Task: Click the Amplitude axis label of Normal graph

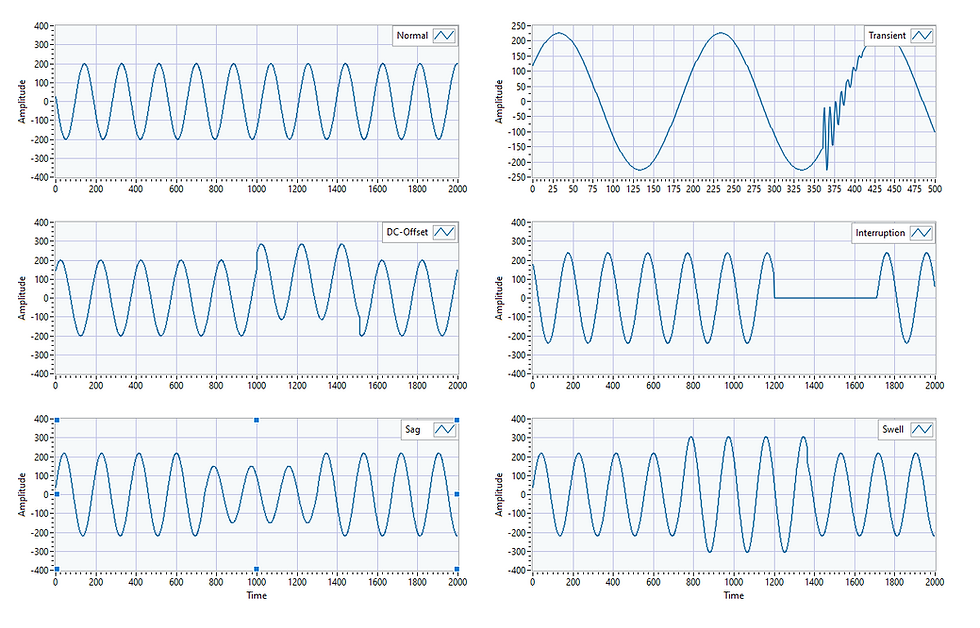Action: pos(22,101)
